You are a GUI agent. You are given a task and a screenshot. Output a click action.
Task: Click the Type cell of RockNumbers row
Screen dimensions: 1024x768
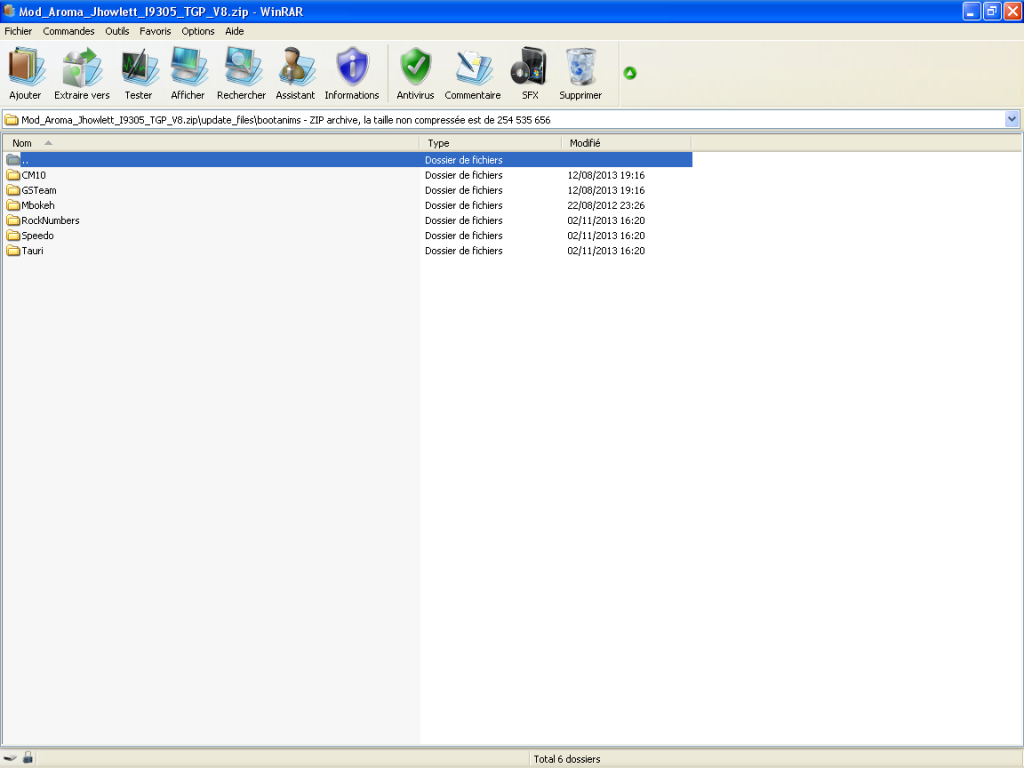click(464, 220)
